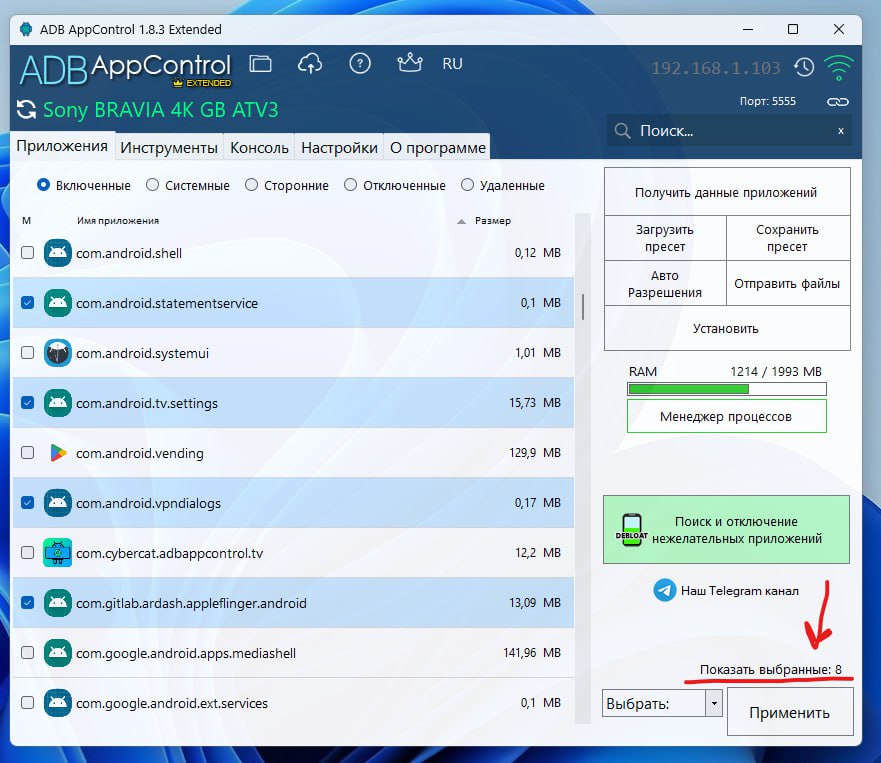Open the Консоль tab
Image resolution: width=881 pixels, height=763 pixels.
tap(259, 147)
